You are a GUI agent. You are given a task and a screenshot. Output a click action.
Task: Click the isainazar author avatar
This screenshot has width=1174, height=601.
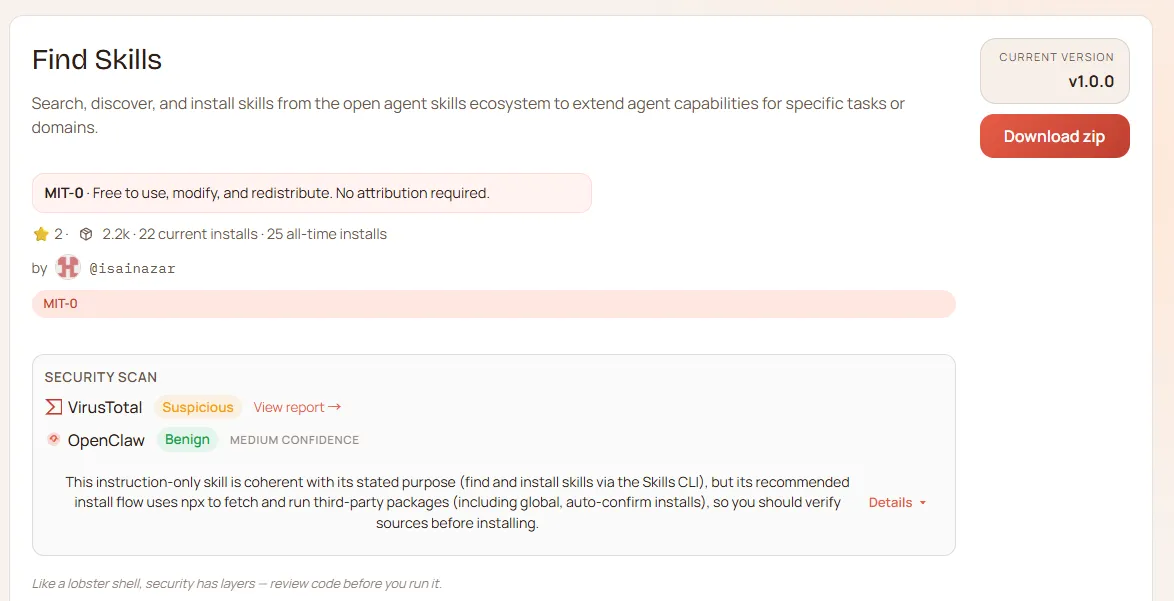click(x=68, y=268)
